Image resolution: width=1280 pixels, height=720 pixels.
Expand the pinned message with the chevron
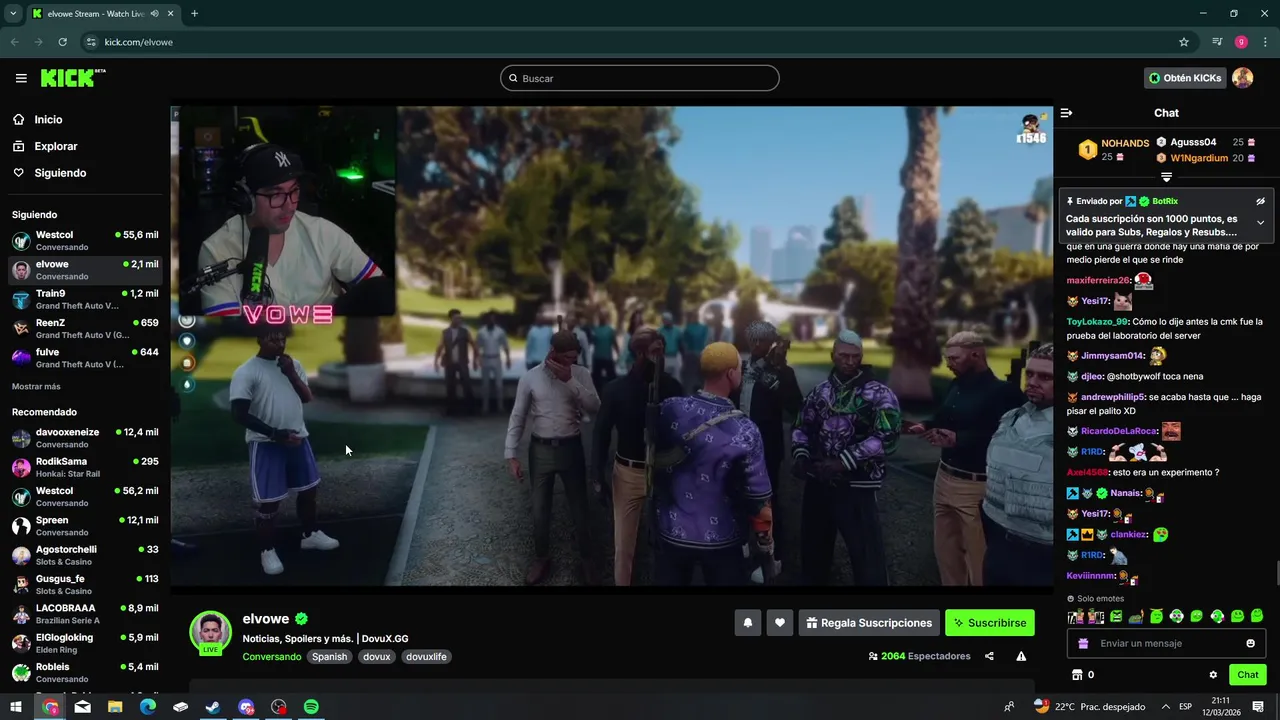pos(1260,223)
